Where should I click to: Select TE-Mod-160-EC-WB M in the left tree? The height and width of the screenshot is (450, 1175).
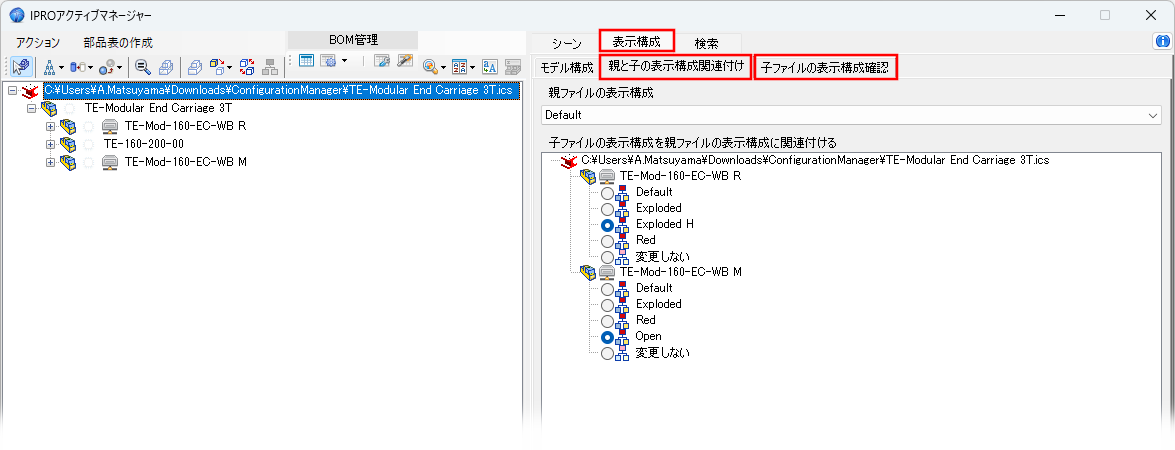[x=186, y=162]
